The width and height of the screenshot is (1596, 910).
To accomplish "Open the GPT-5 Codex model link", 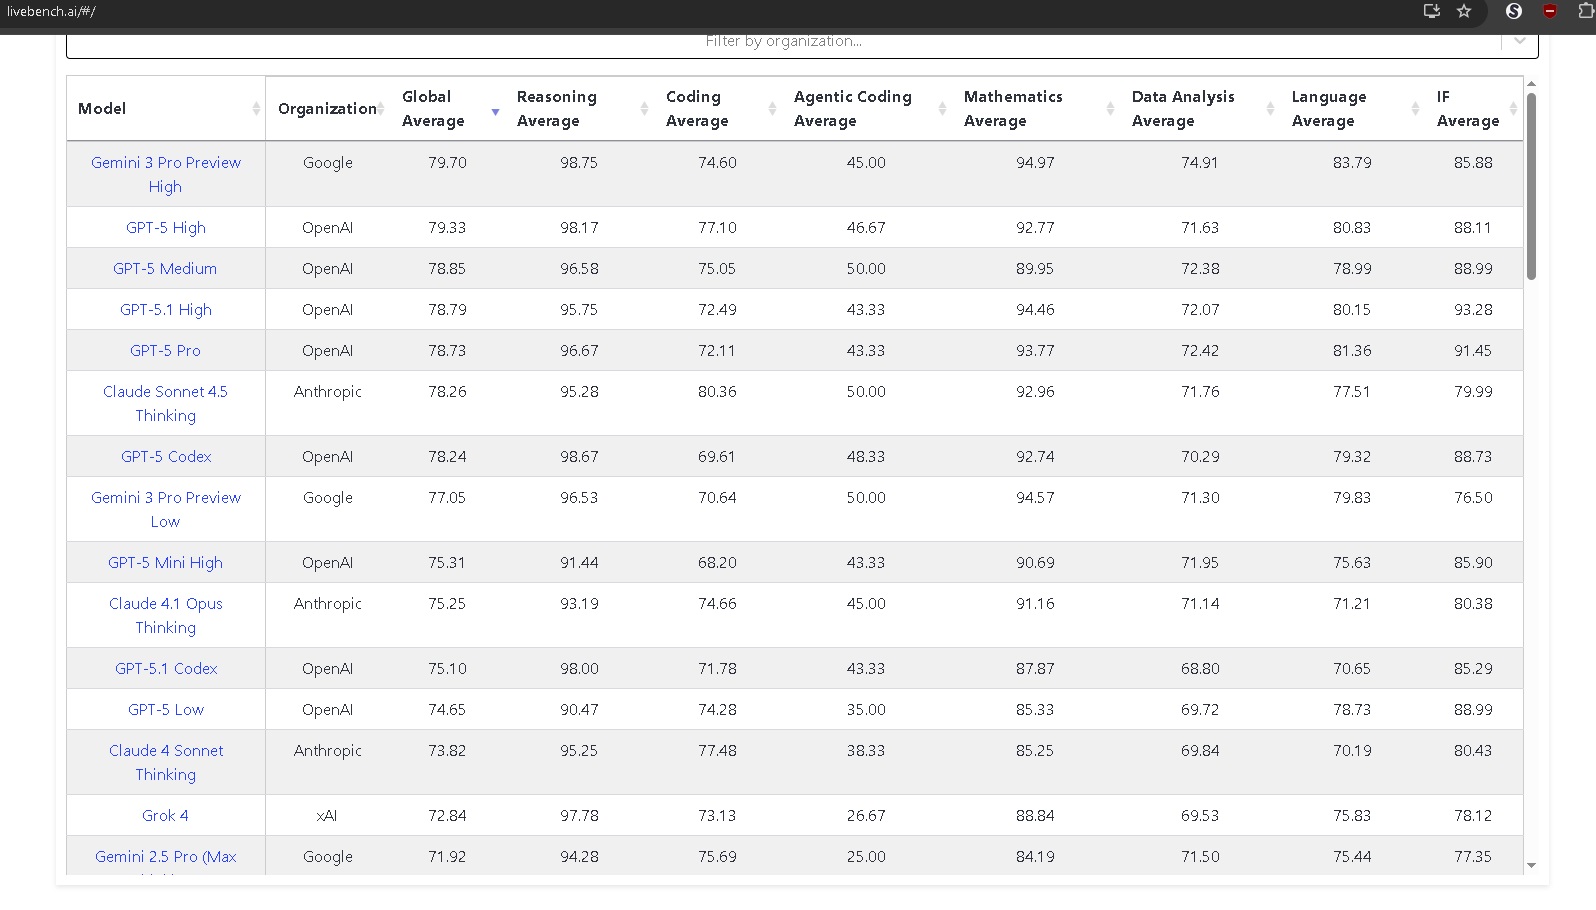I will tap(166, 457).
